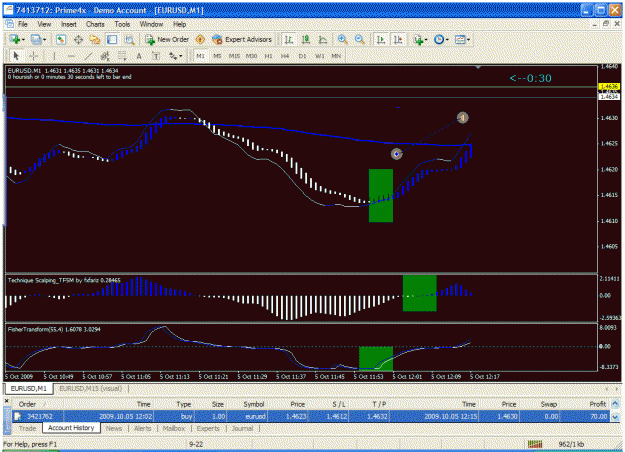The image size is (625, 452).
Task: Select the vertical line drawing tool
Action: 54,56
